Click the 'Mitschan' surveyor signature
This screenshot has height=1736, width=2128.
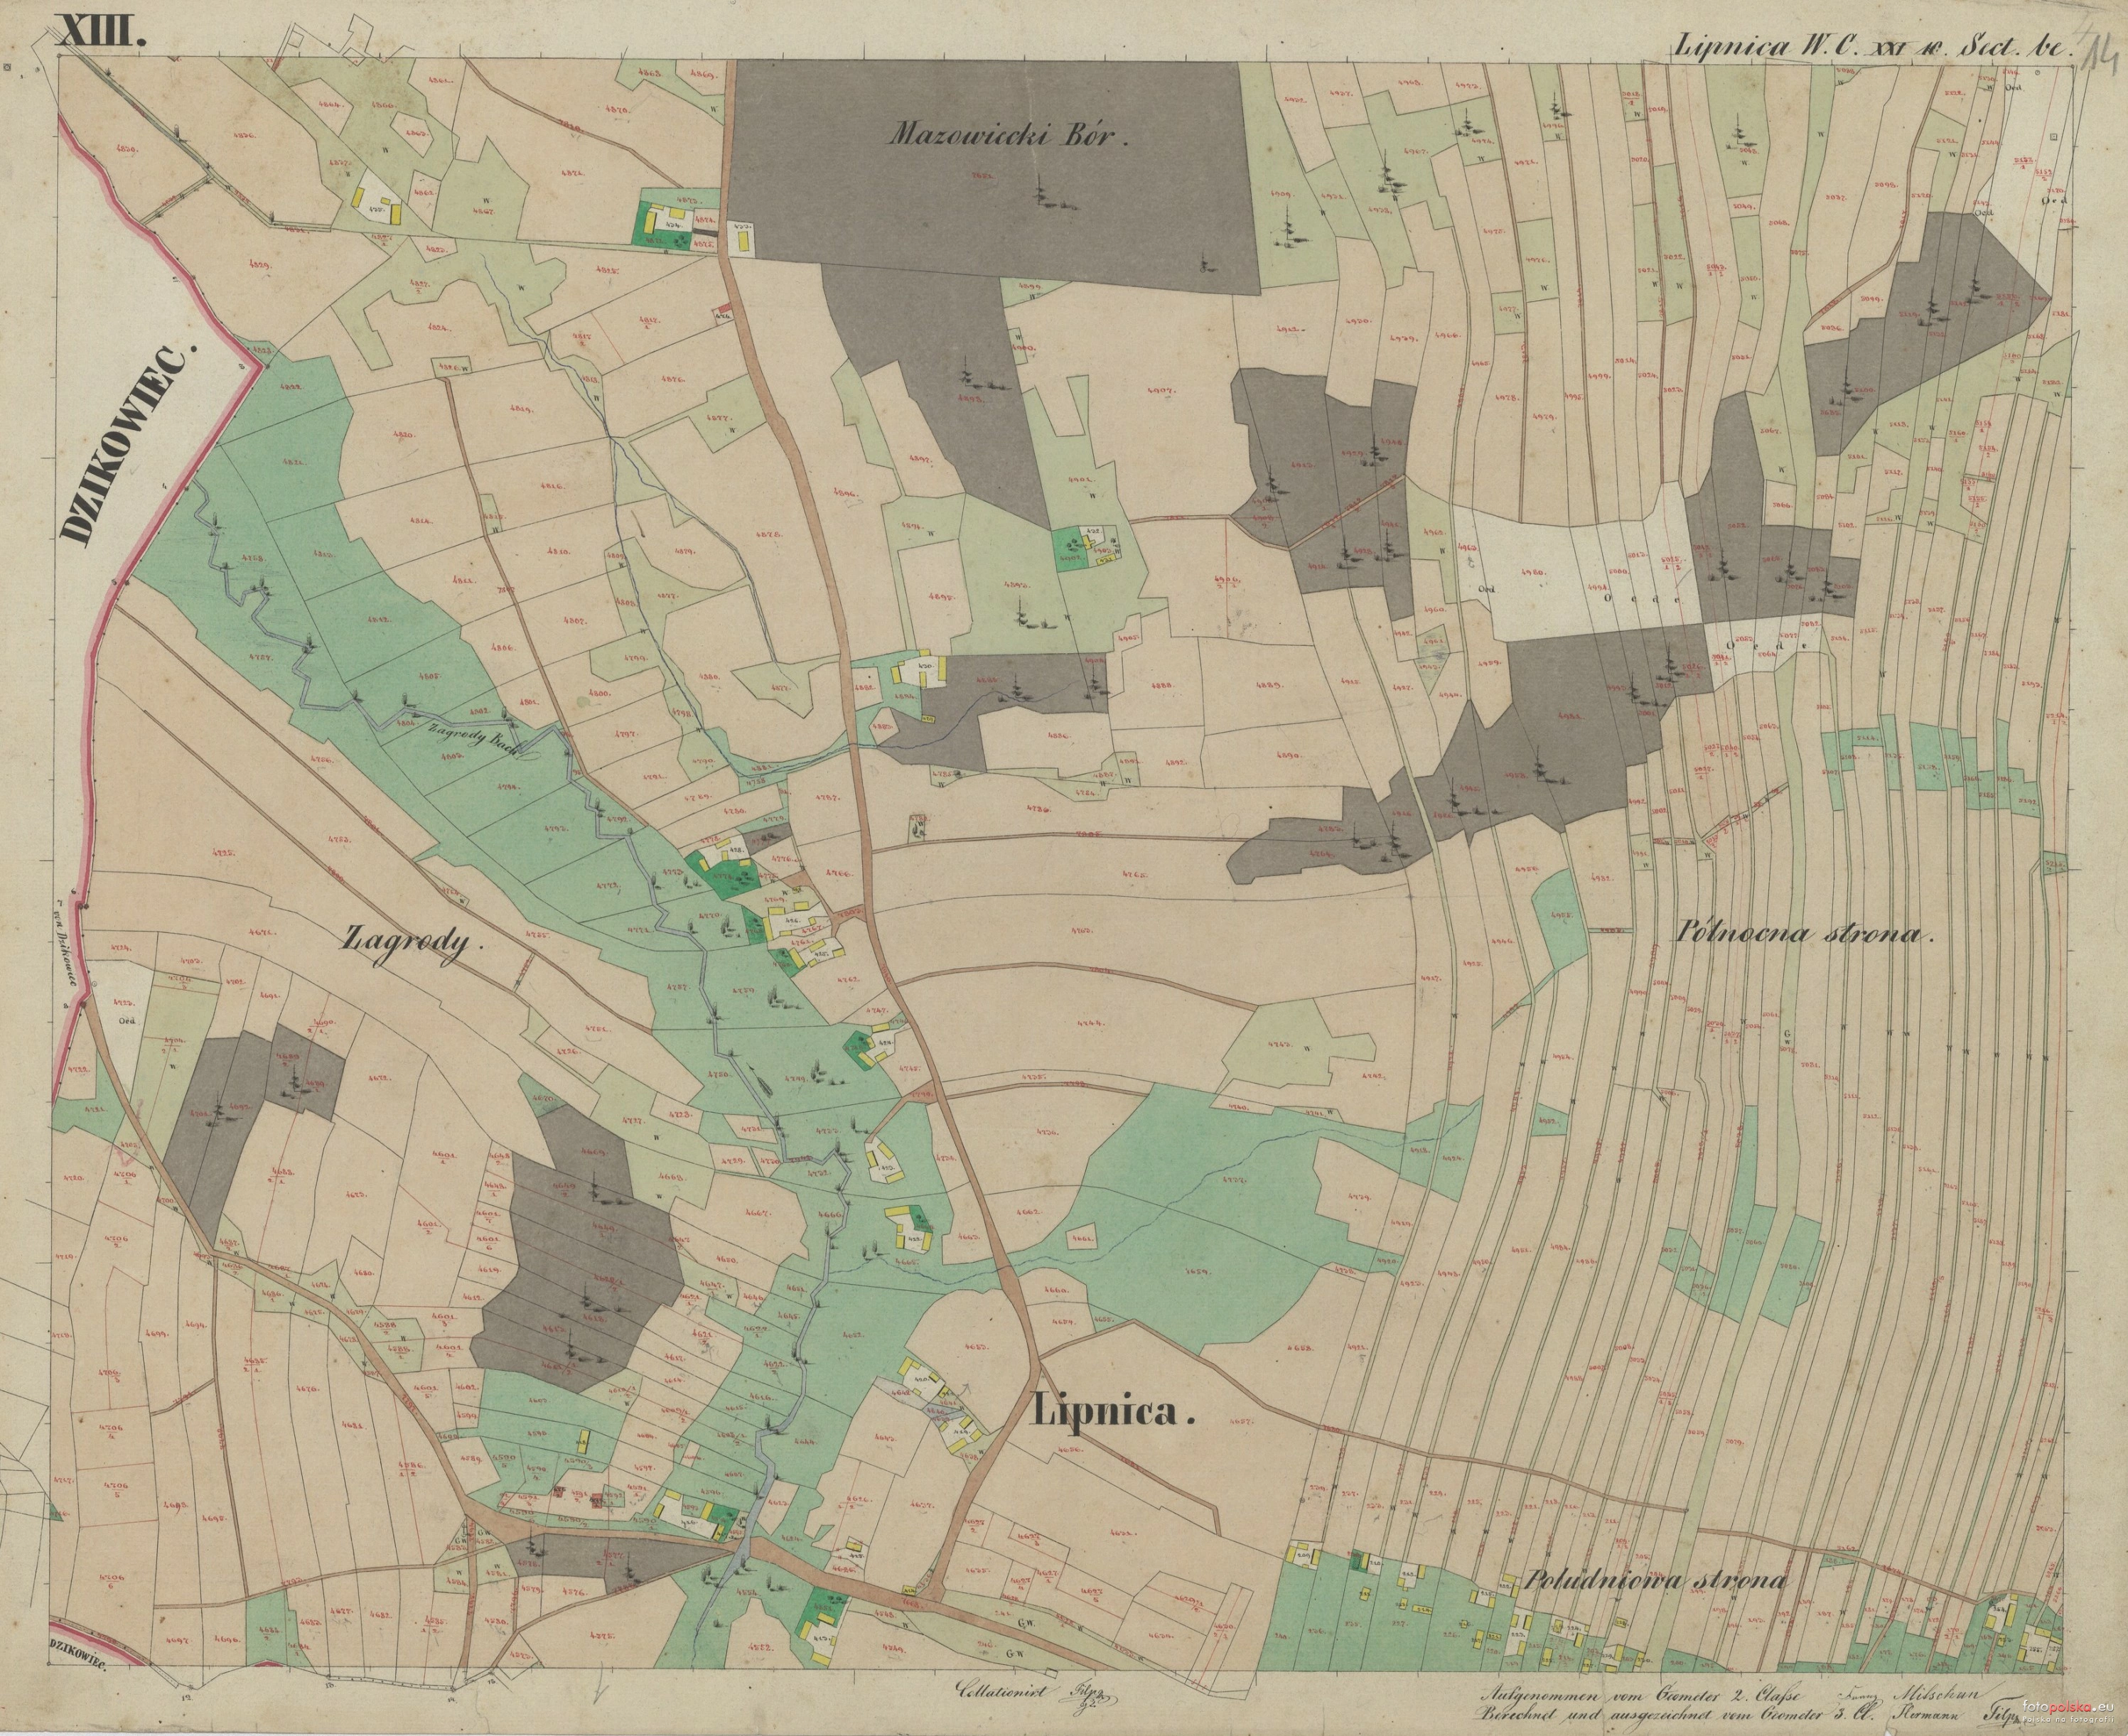[x=1935, y=1693]
